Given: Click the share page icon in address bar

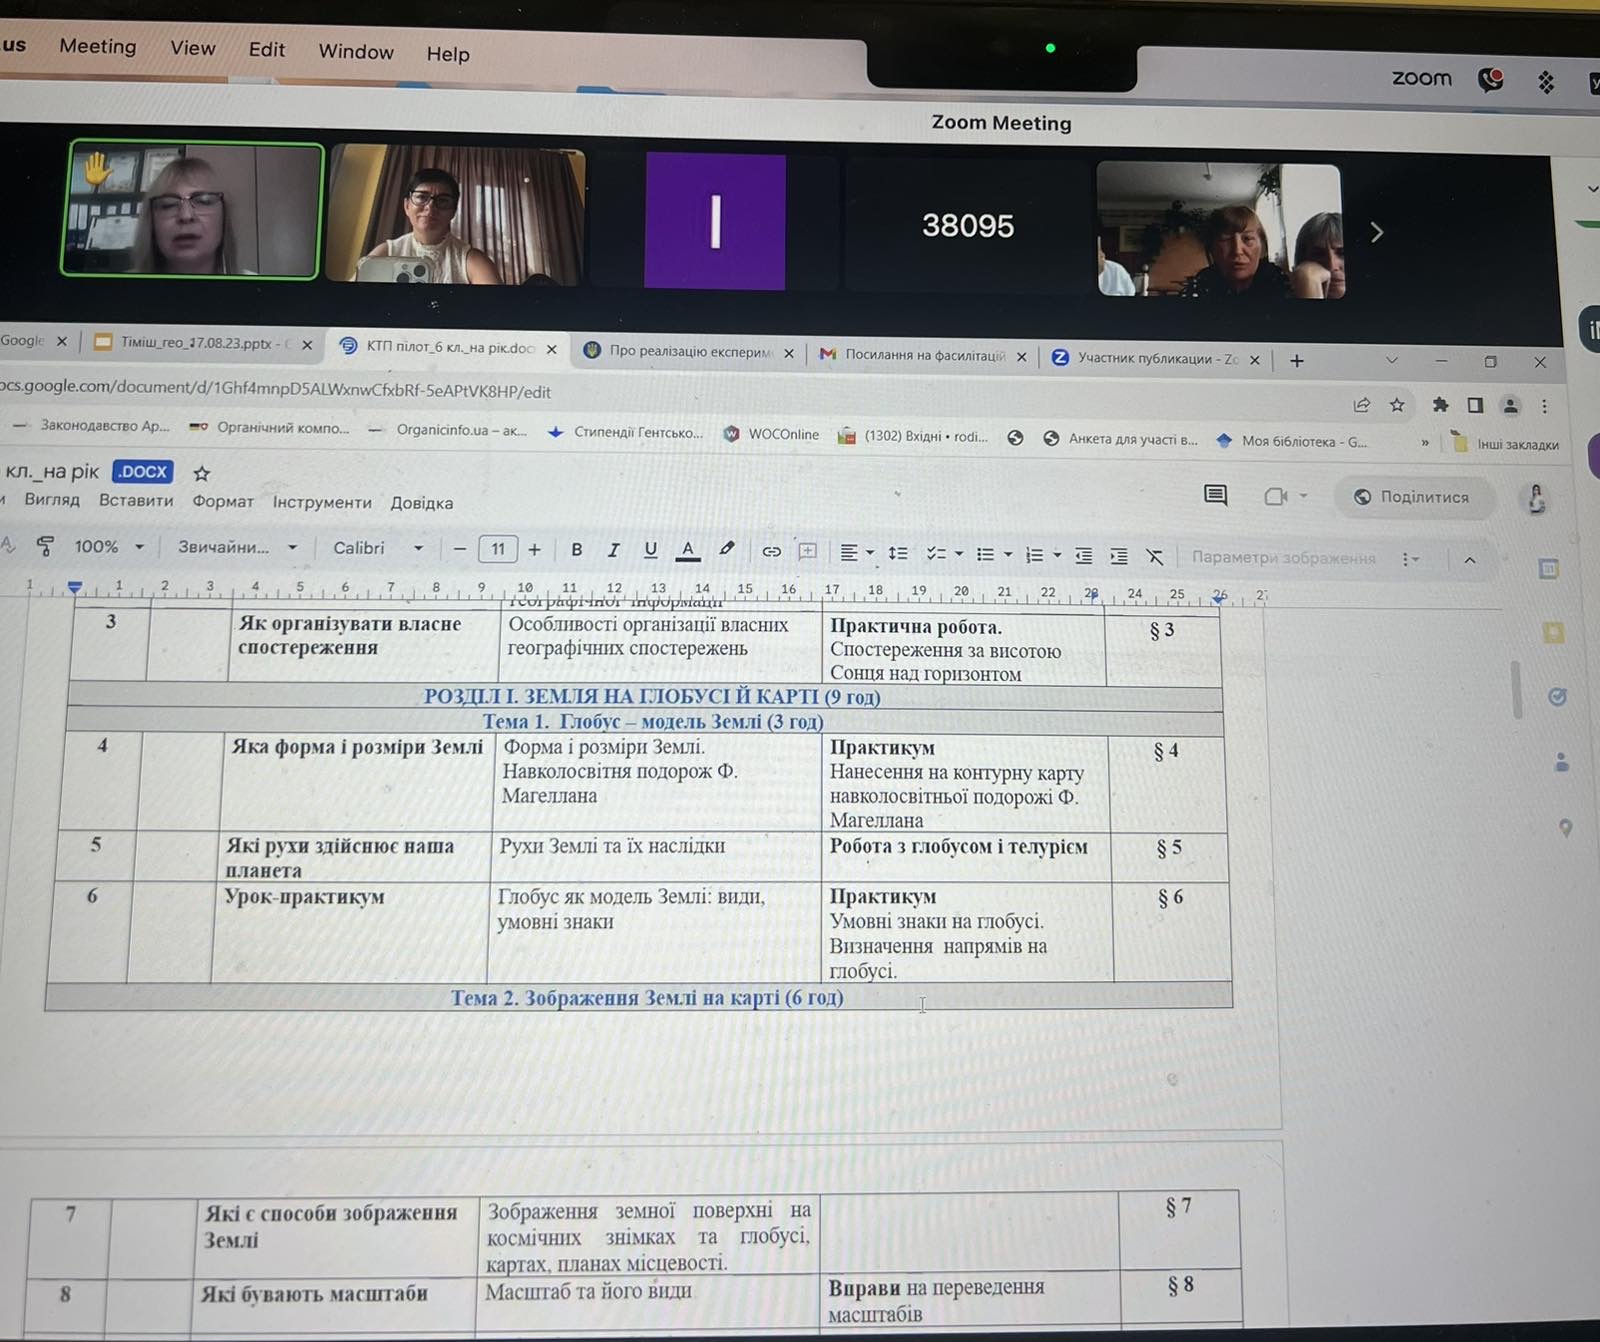Looking at the screenshot, I should click(1361, 405).
